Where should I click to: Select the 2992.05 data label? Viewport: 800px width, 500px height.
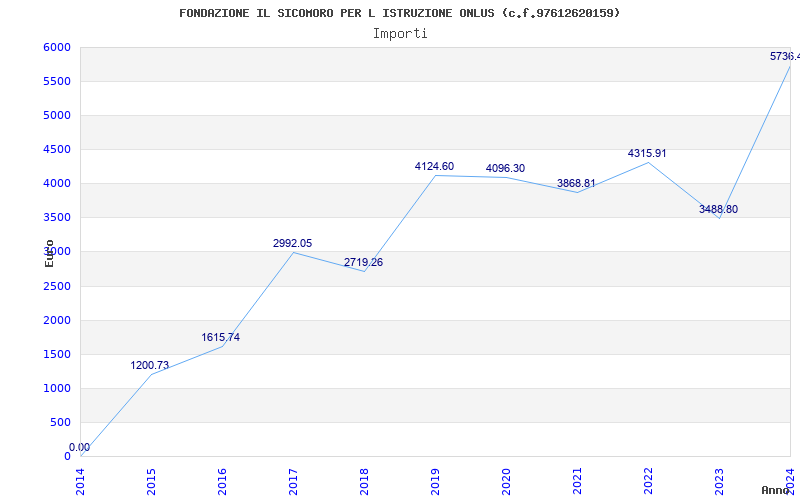coord(292,243)
